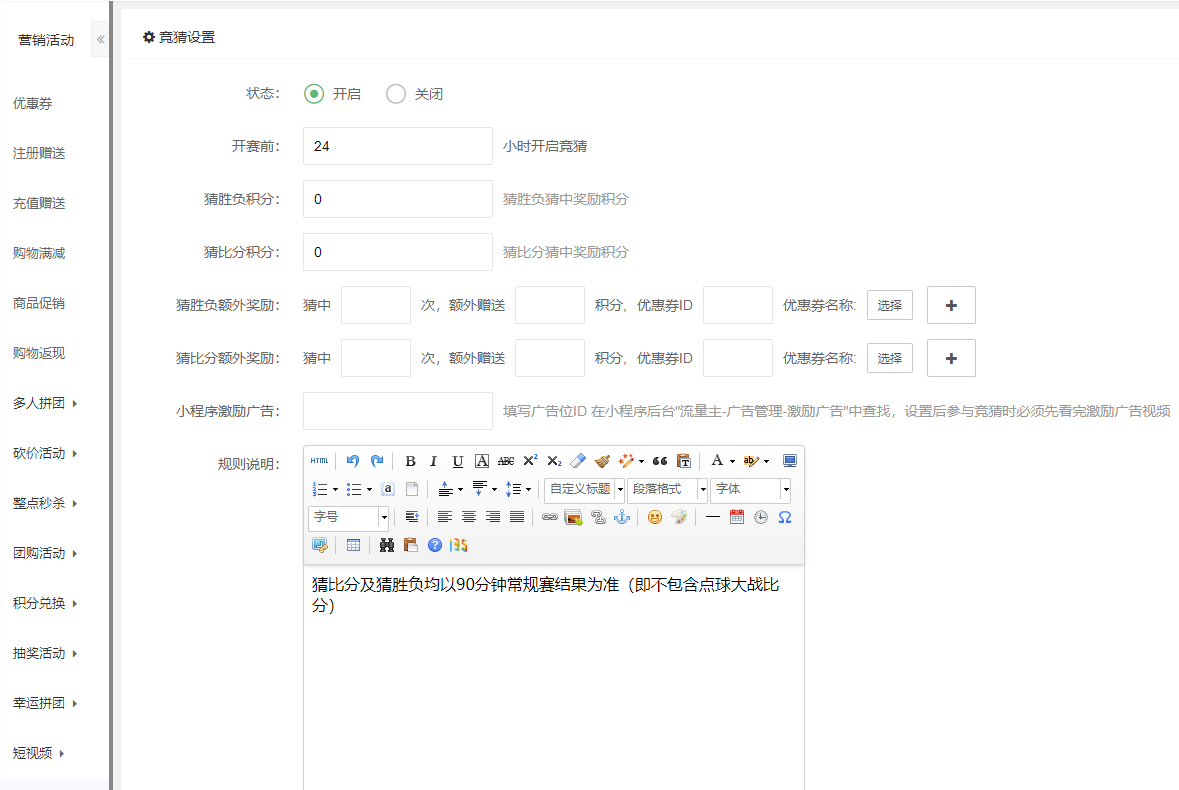The width and height of the screenshot is (1179, 790).
Task: Open 优惠券 in the sidebar menu
Action: (x=32, y=103)
